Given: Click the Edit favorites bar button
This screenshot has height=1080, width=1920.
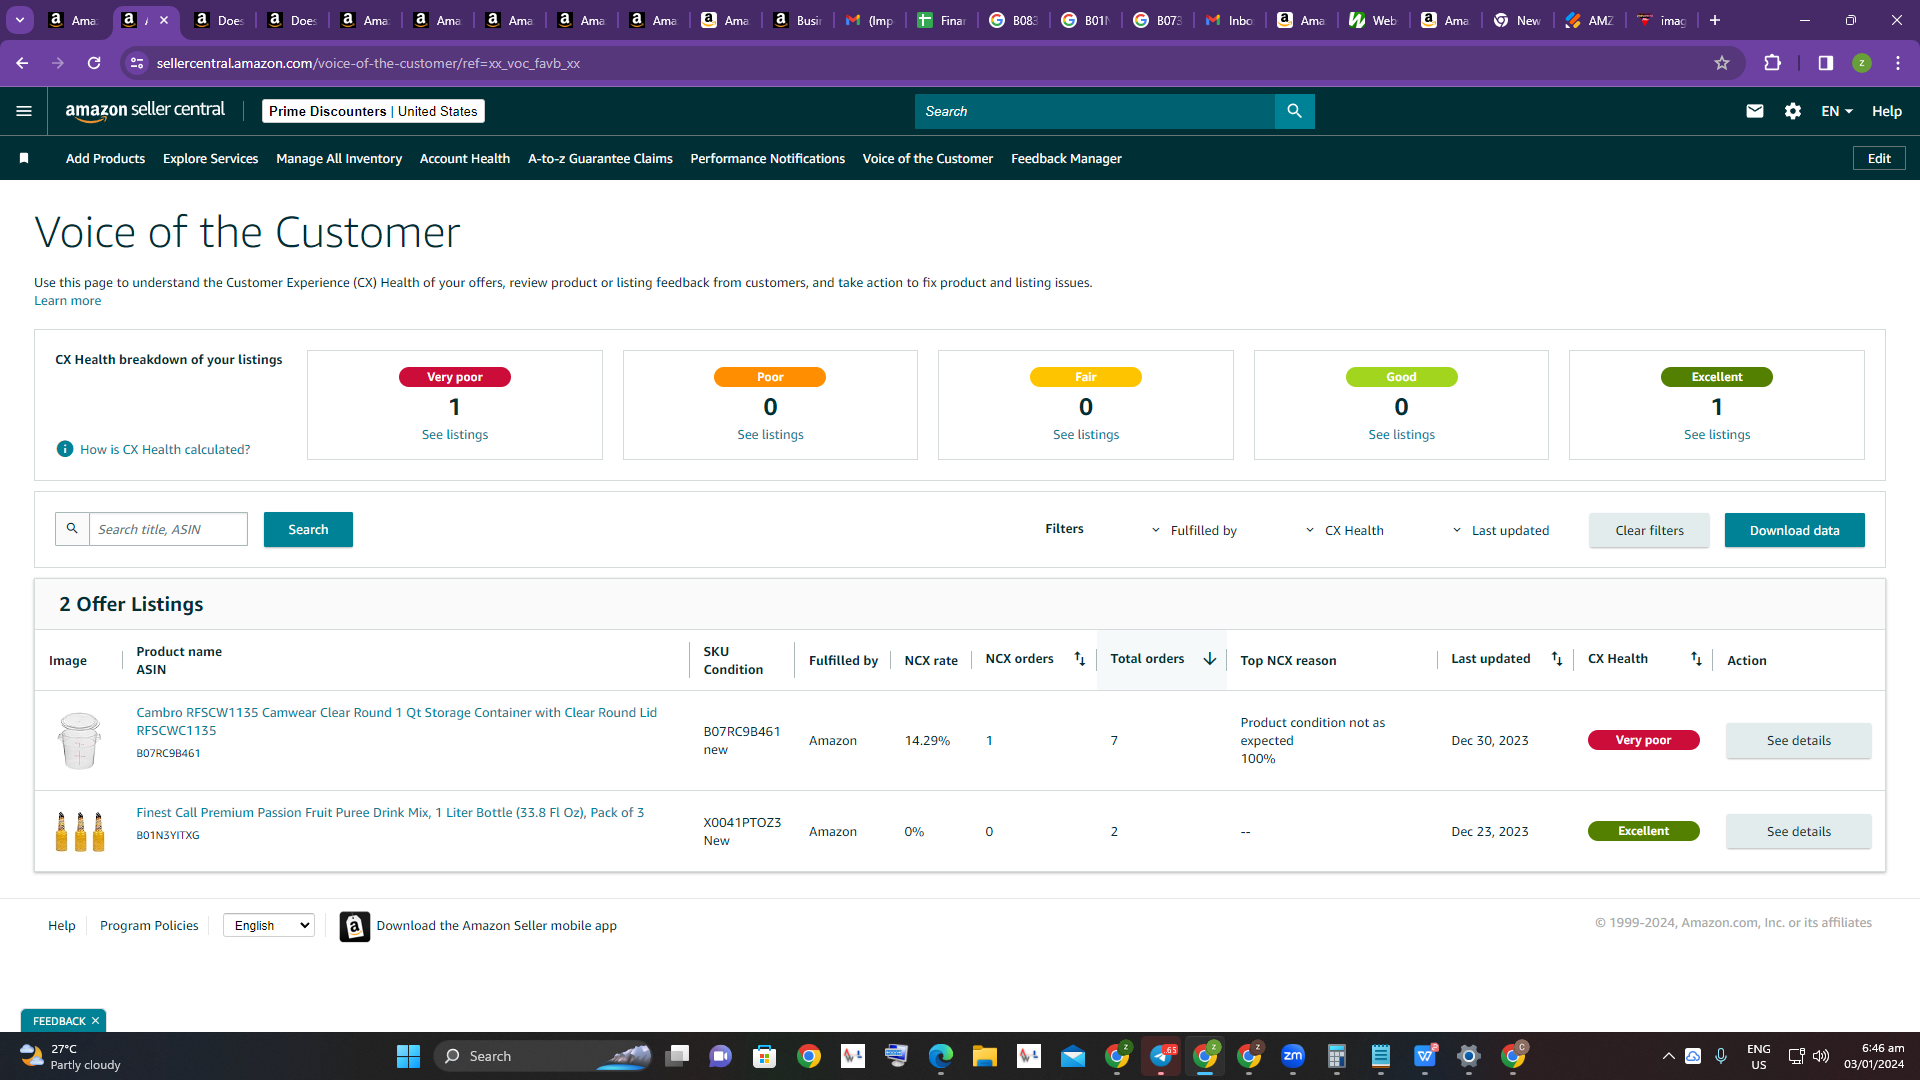Looking at the screenshot, I should point(1879,158).
